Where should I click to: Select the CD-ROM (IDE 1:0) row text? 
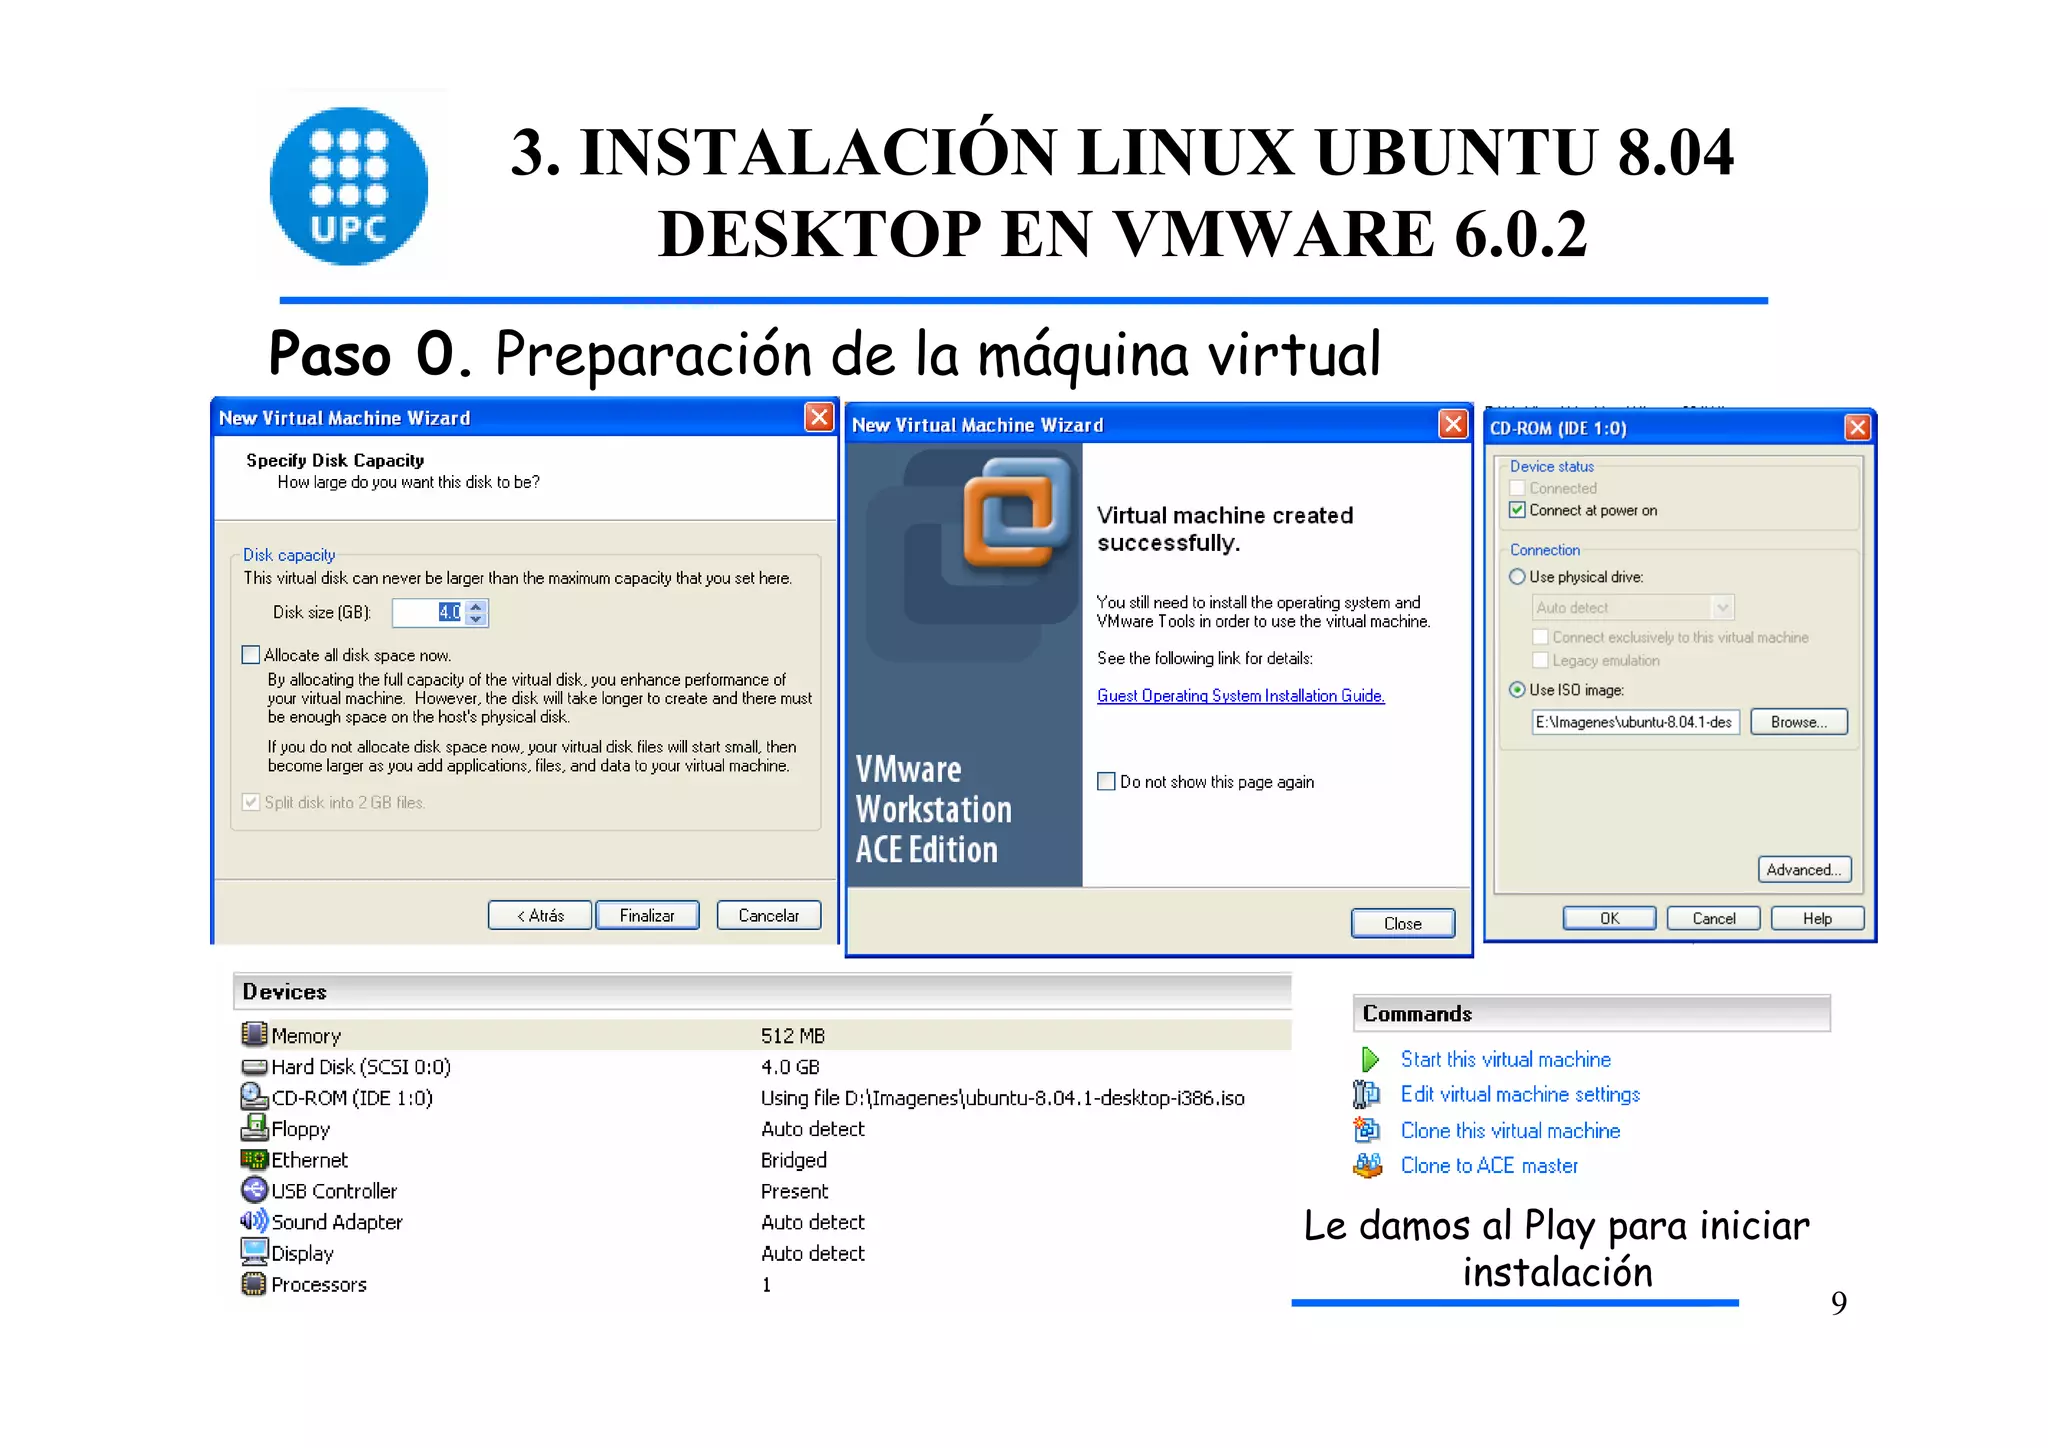point(352,1098)
